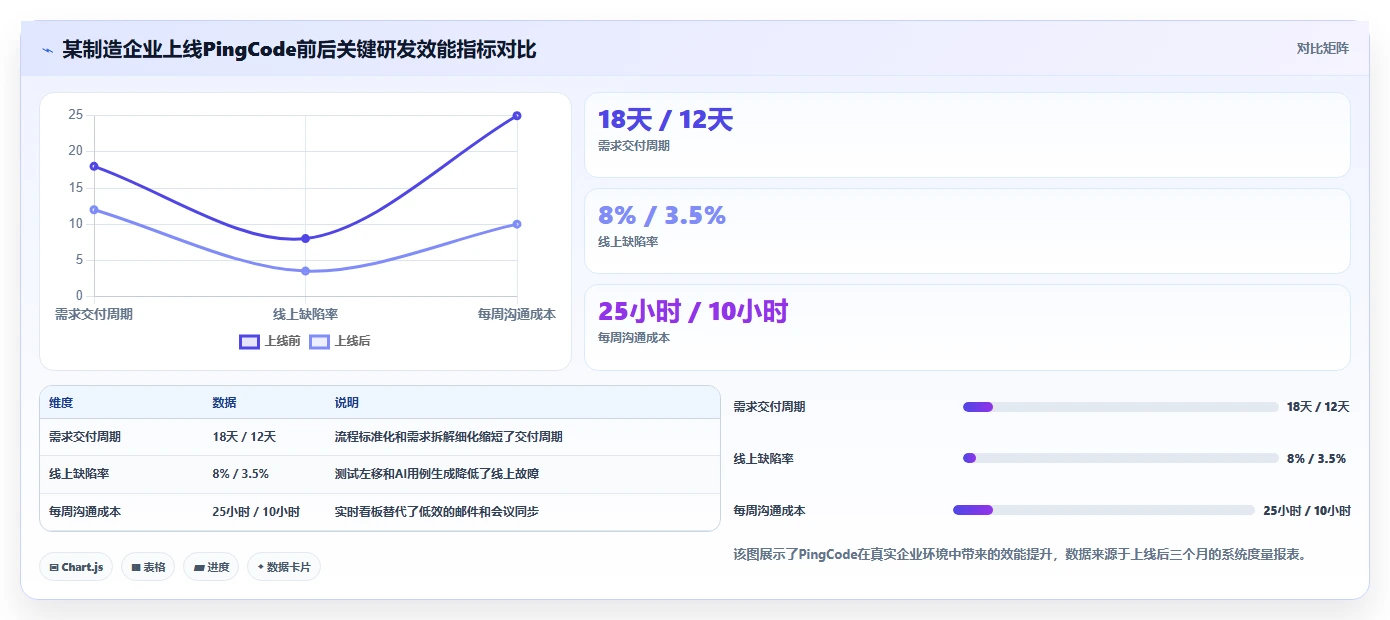Select the 18天 / 12天 data card
The image size is (1390, 620).
pyautogui.click(x=967, y=135)
